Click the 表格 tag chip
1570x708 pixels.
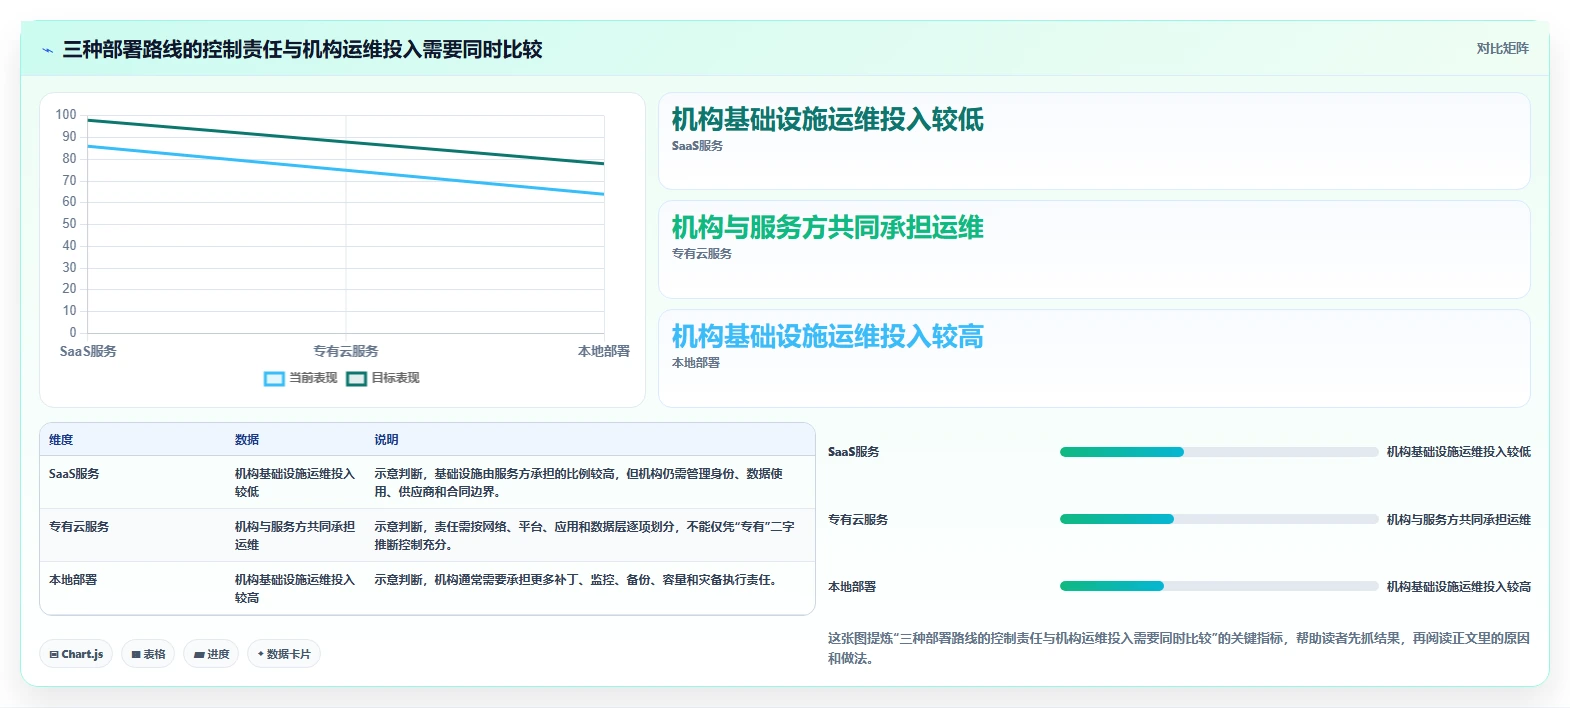tap(148, 654)
